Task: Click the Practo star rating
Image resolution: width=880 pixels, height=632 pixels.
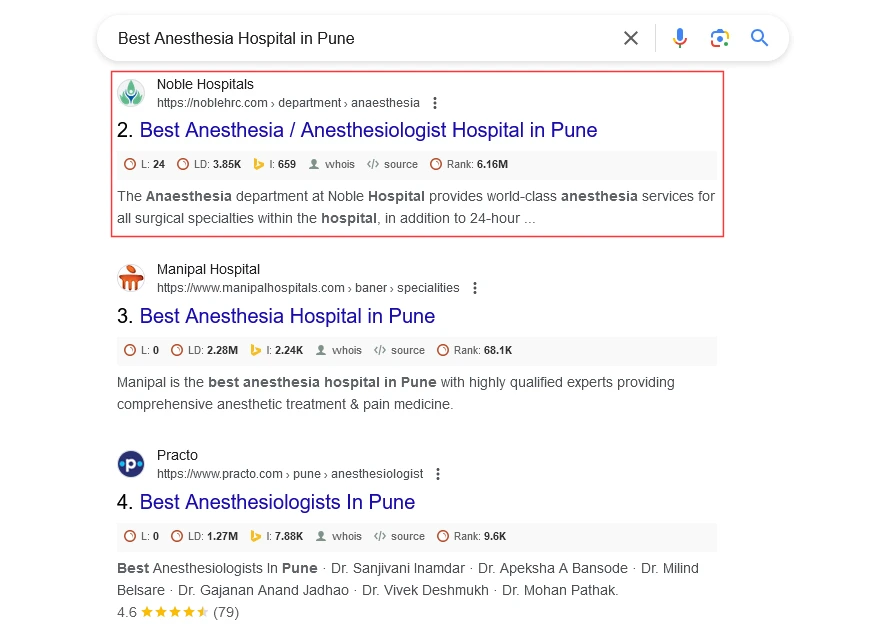Action: (174, 612)
